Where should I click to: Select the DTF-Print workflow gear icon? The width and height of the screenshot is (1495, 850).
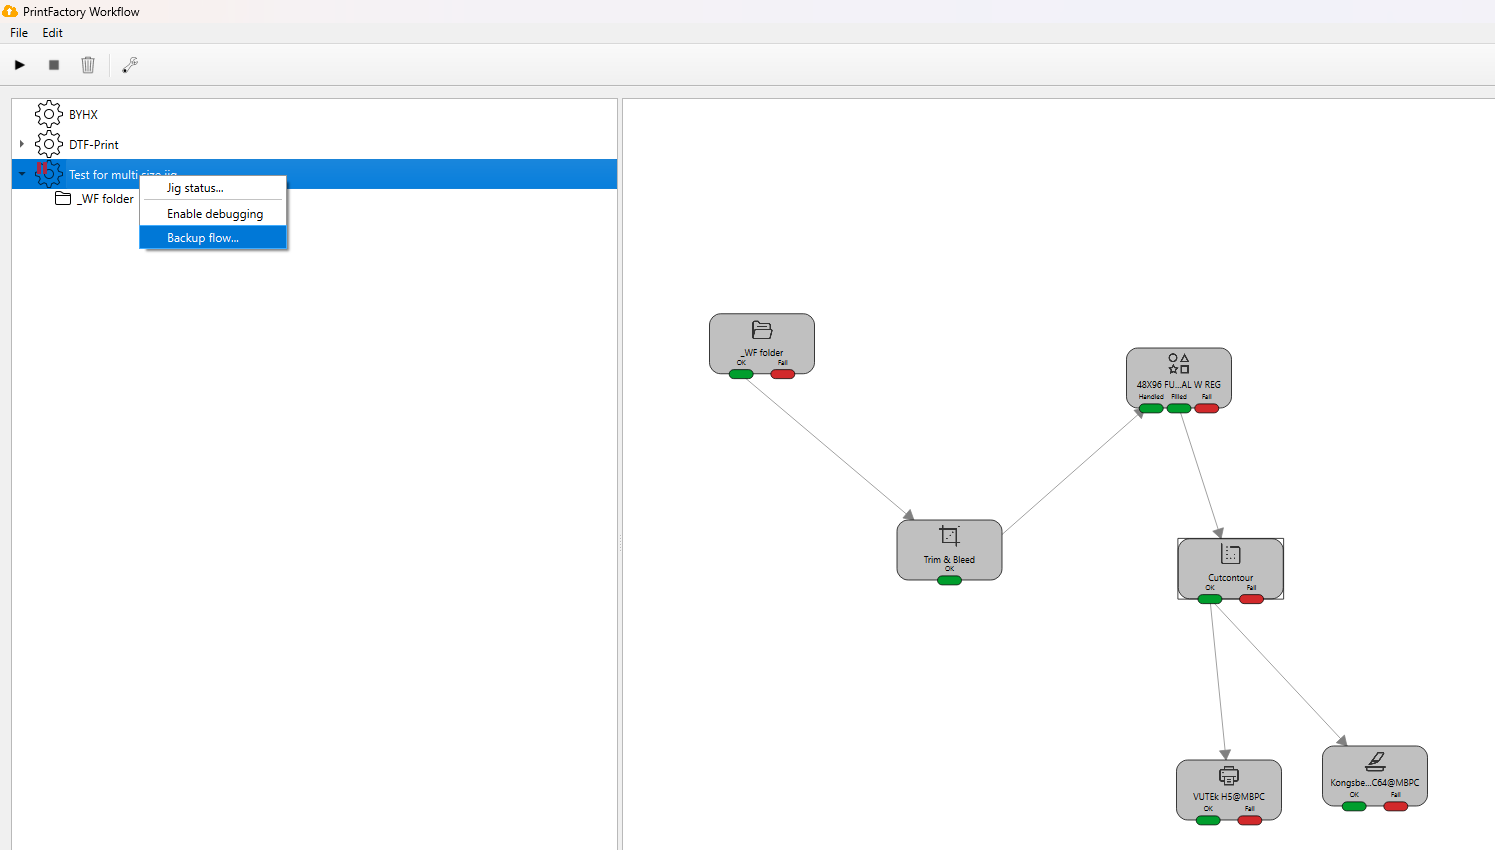click(x=49, y=144)
